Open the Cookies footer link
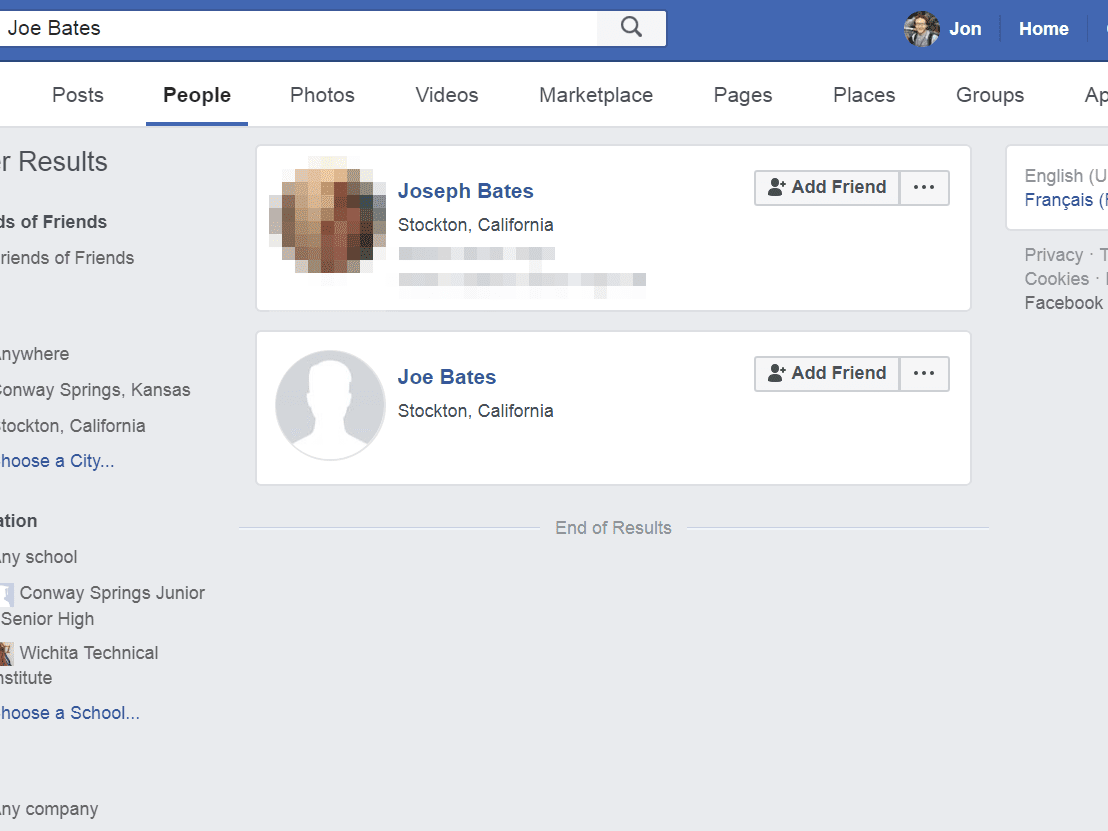The height and width of the screenshot is (831, 1108). pos(1056,278)
